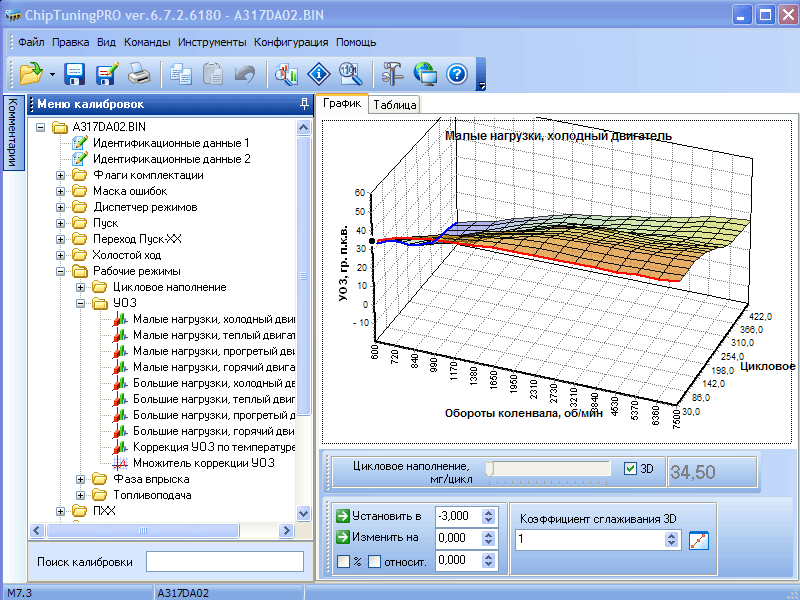
Task: Click the binary search magnifier icon
Action: 349,73
